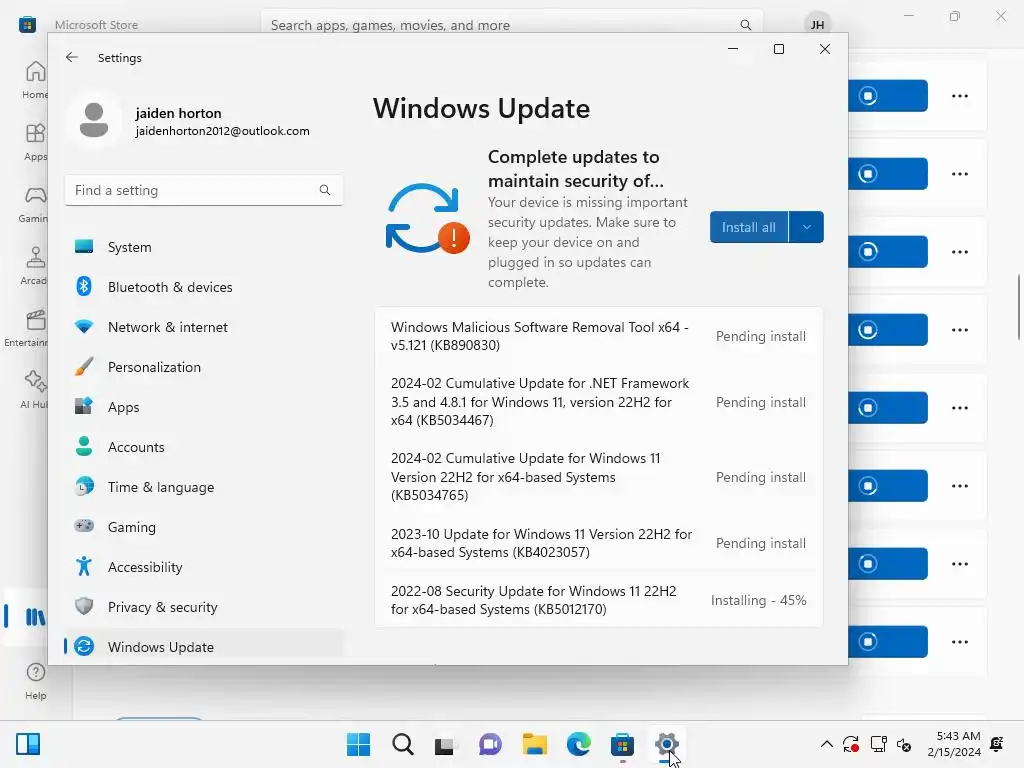Screen dimensions: 1024x768
Task: Open Microsoft Edge on taskbar
Action: tap(578, 744)
